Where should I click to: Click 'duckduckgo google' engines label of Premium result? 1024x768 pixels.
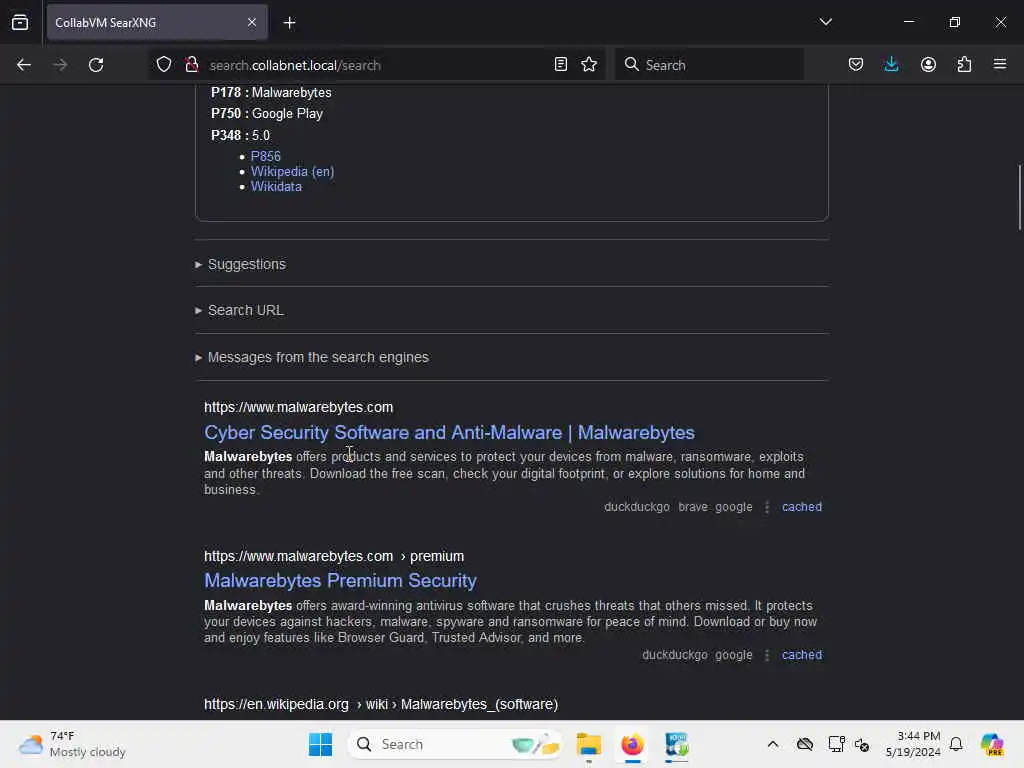pyautogui.click(x=697, y=654)
